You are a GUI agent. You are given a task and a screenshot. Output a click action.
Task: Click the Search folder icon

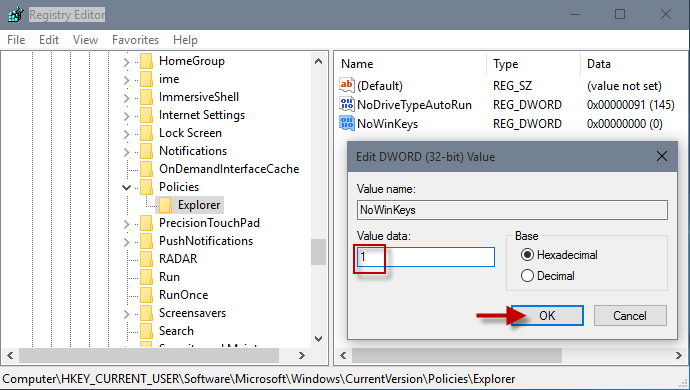[x=146, y=331]
